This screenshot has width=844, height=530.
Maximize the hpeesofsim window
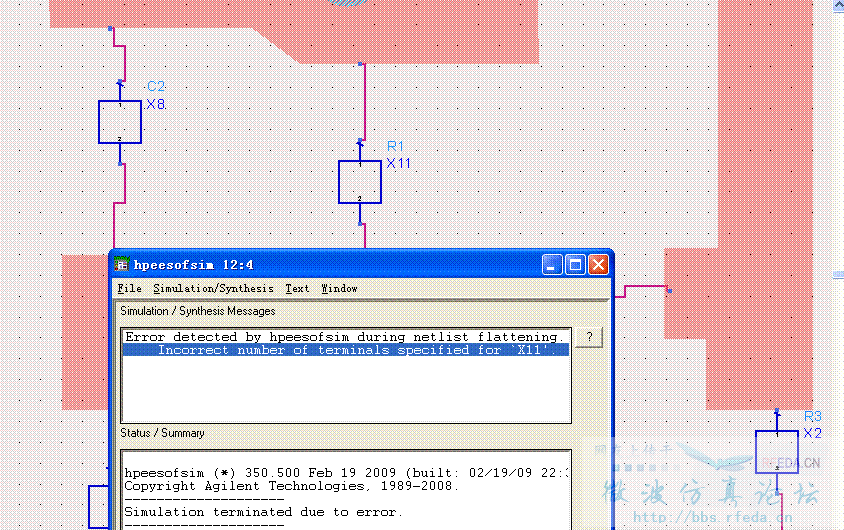[x=575, y=265]
